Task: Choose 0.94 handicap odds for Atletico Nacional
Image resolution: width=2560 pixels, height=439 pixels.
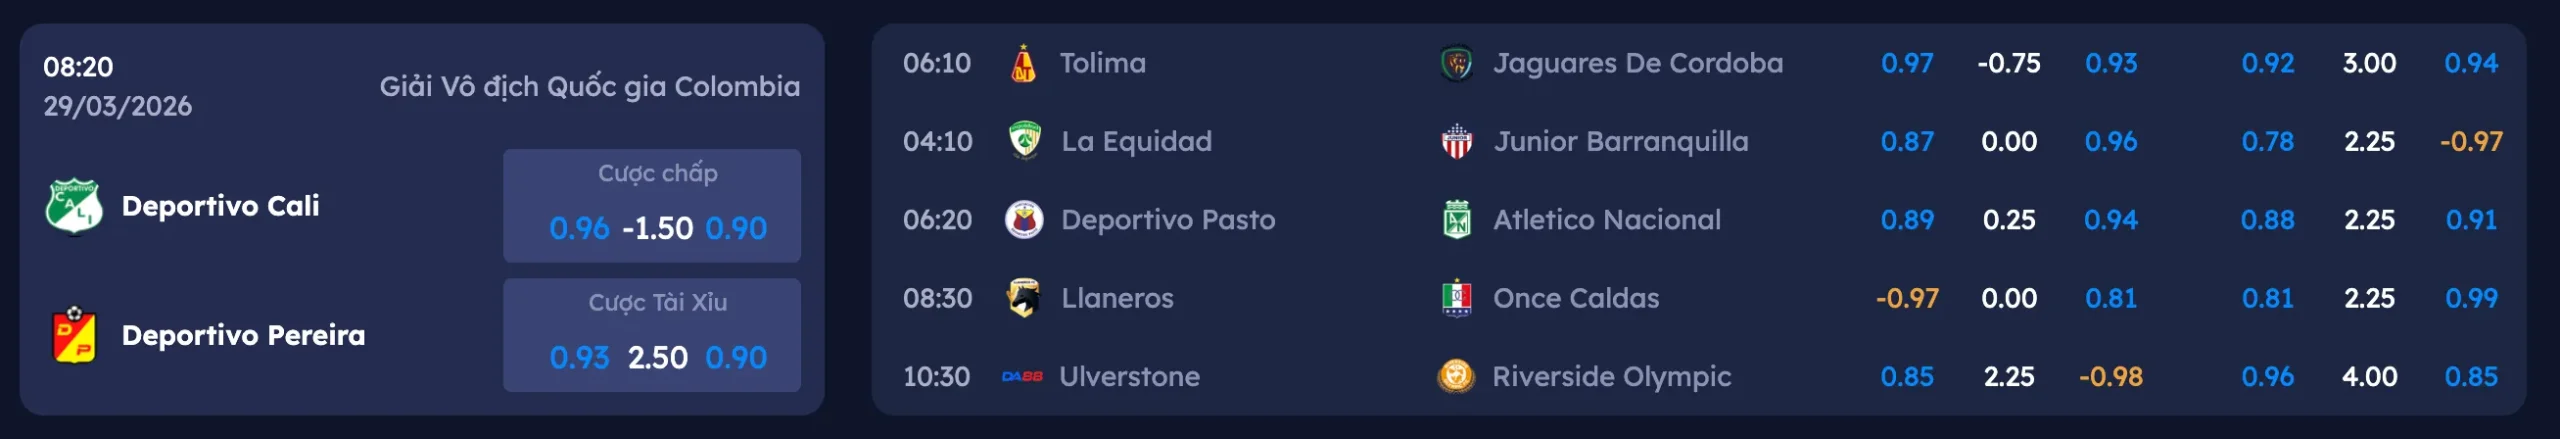Action: point(2110,220)
